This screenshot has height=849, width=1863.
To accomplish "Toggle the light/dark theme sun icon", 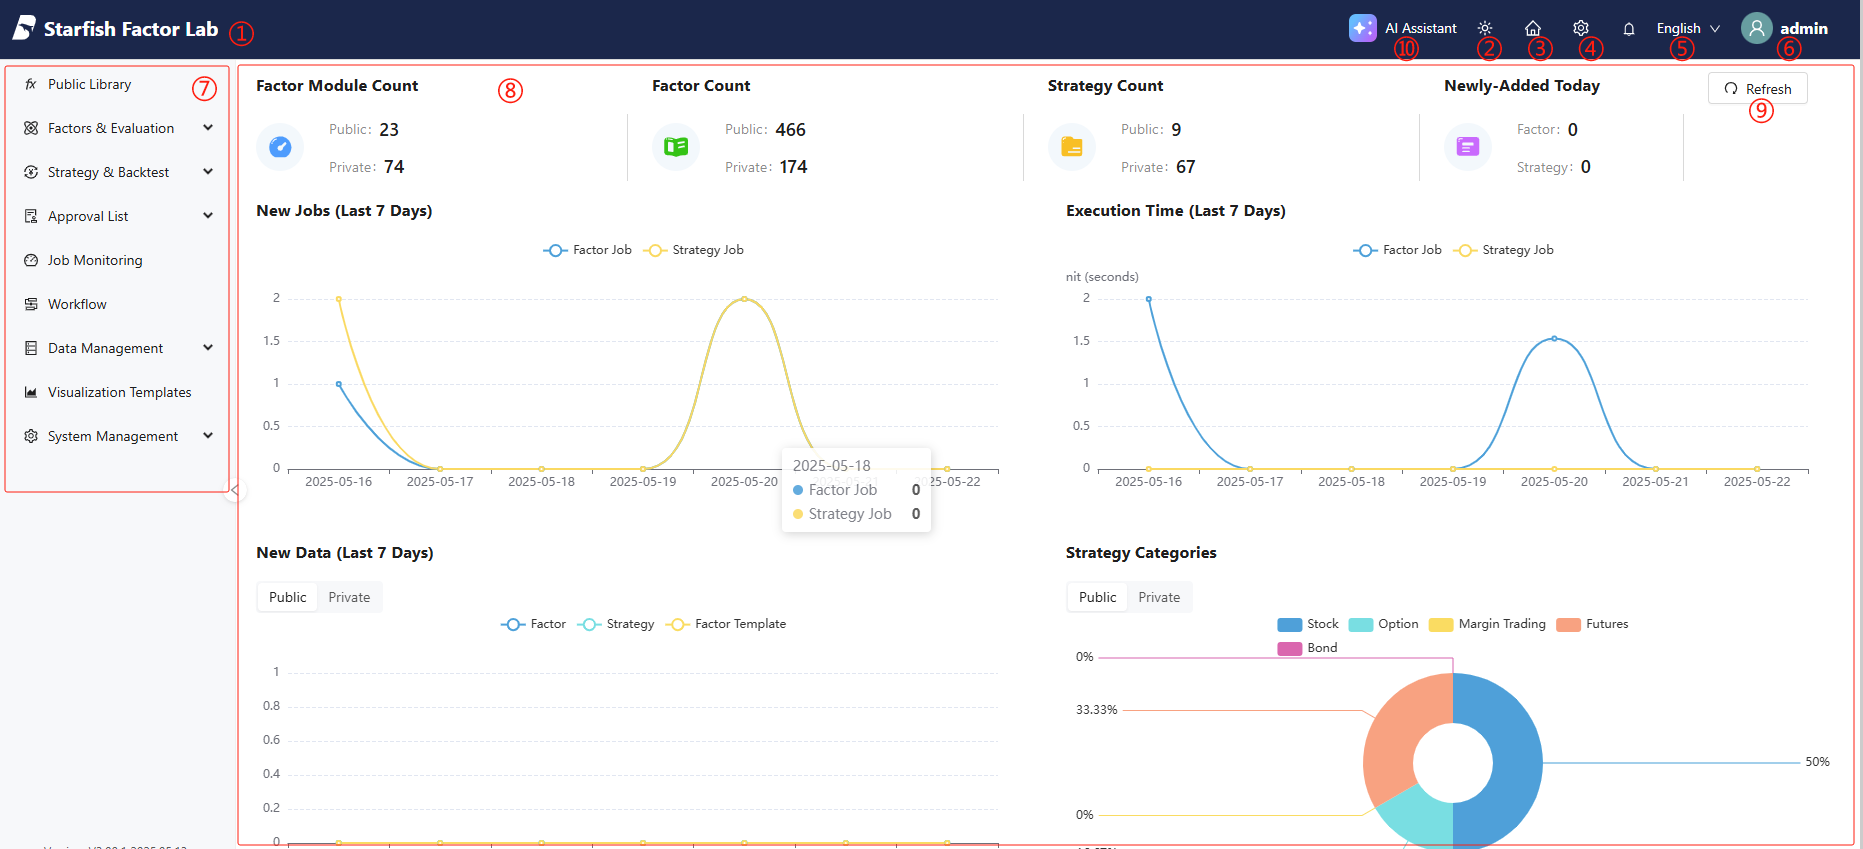I will click(x=1485, y=28).
